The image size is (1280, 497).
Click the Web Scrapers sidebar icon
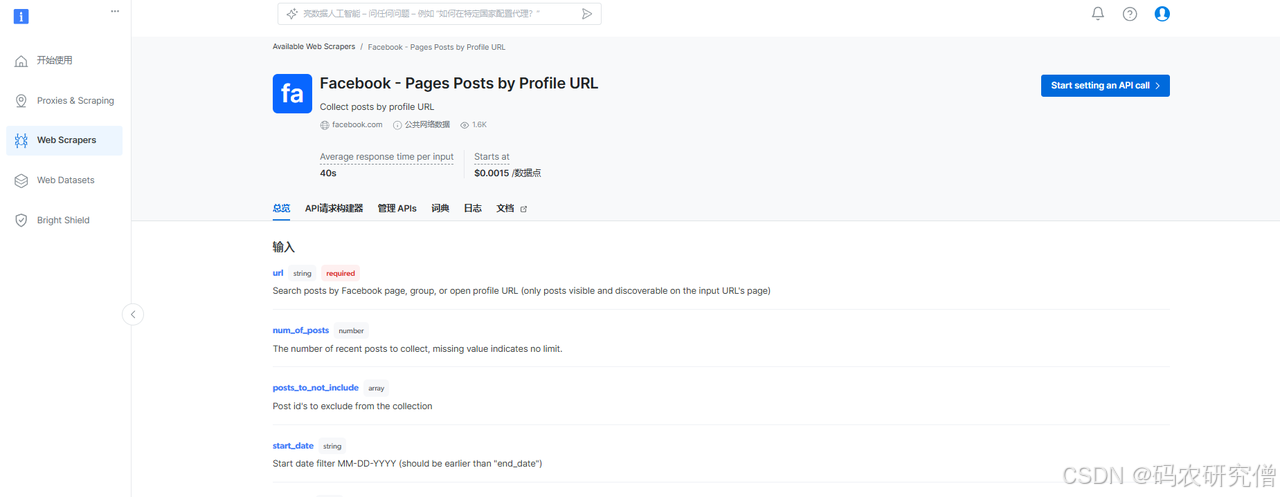21,141
